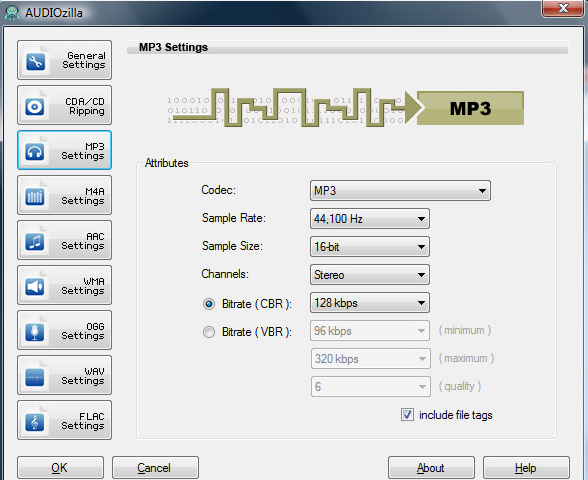Select the Bitrate (CBR) radio button

pyautogui.click(x=209, y=304)
